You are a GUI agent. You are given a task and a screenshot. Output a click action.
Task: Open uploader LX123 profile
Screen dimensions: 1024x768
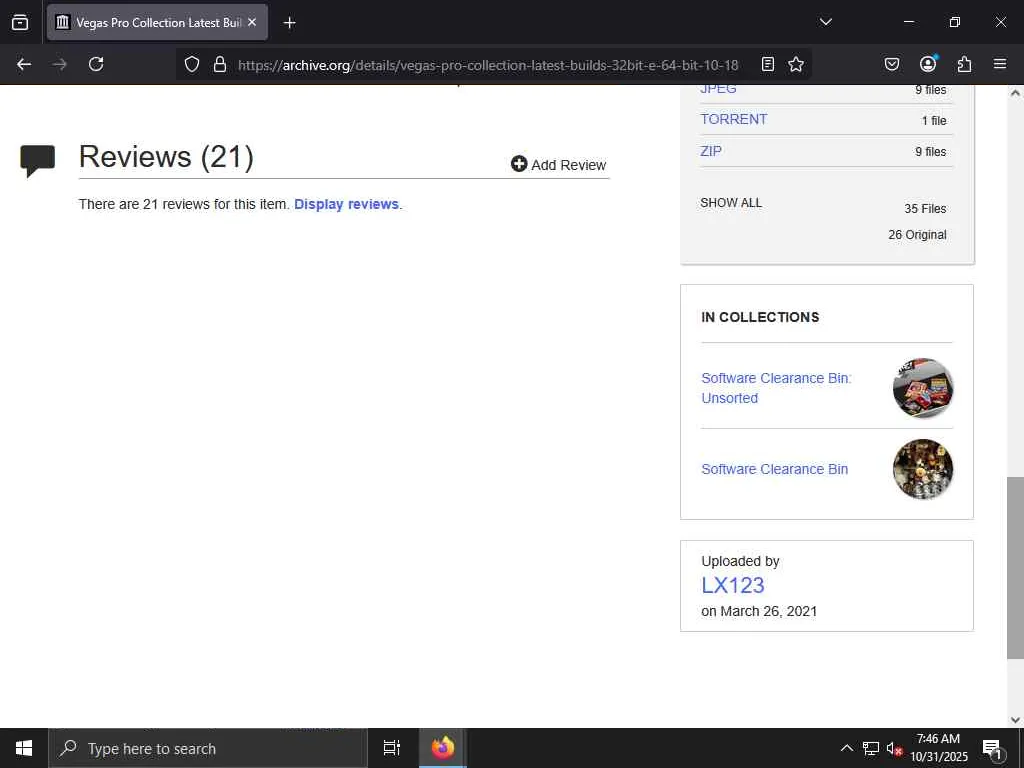[x=733, y=585]
